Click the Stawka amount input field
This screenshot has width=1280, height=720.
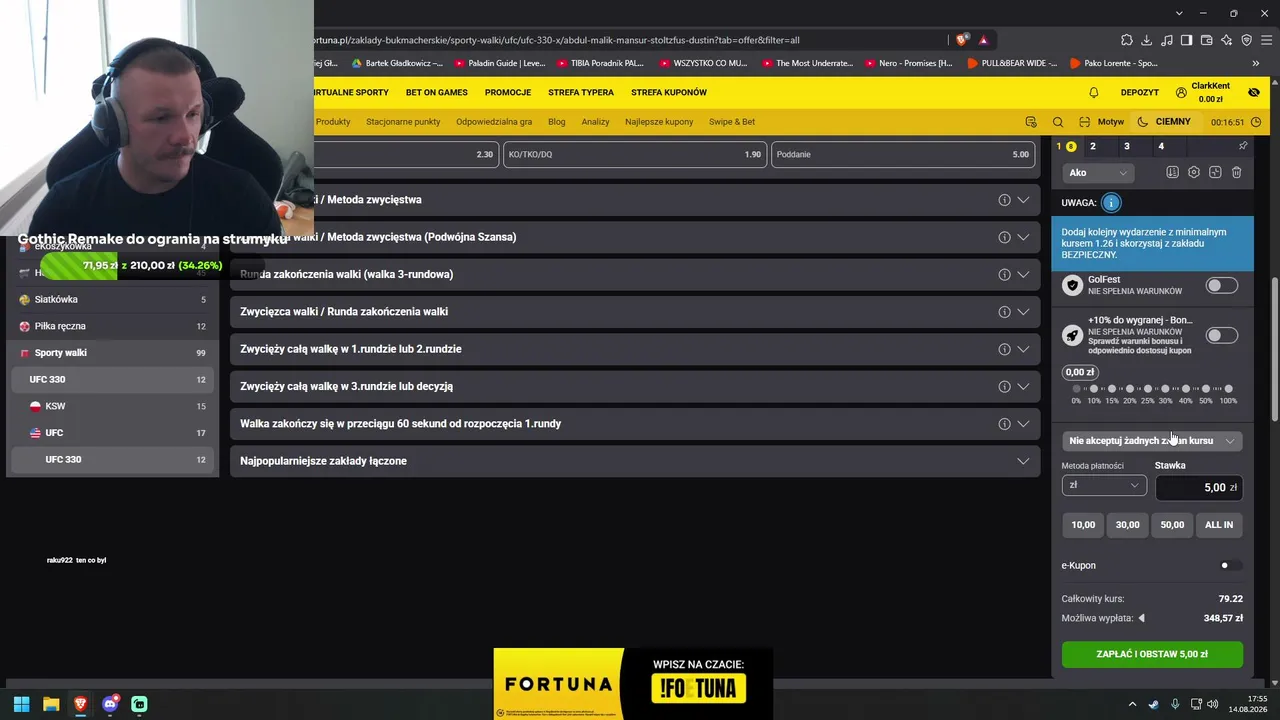point(1199,488)
